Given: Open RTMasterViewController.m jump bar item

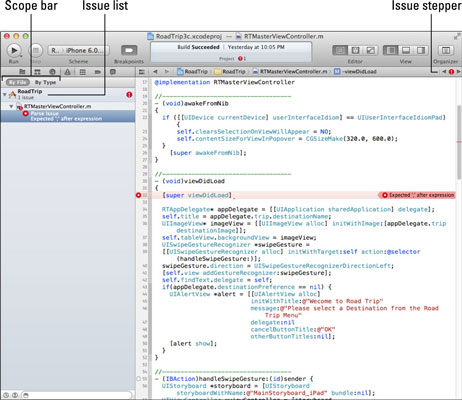Looking at the screenshot, I should click(x=290, y=72).
